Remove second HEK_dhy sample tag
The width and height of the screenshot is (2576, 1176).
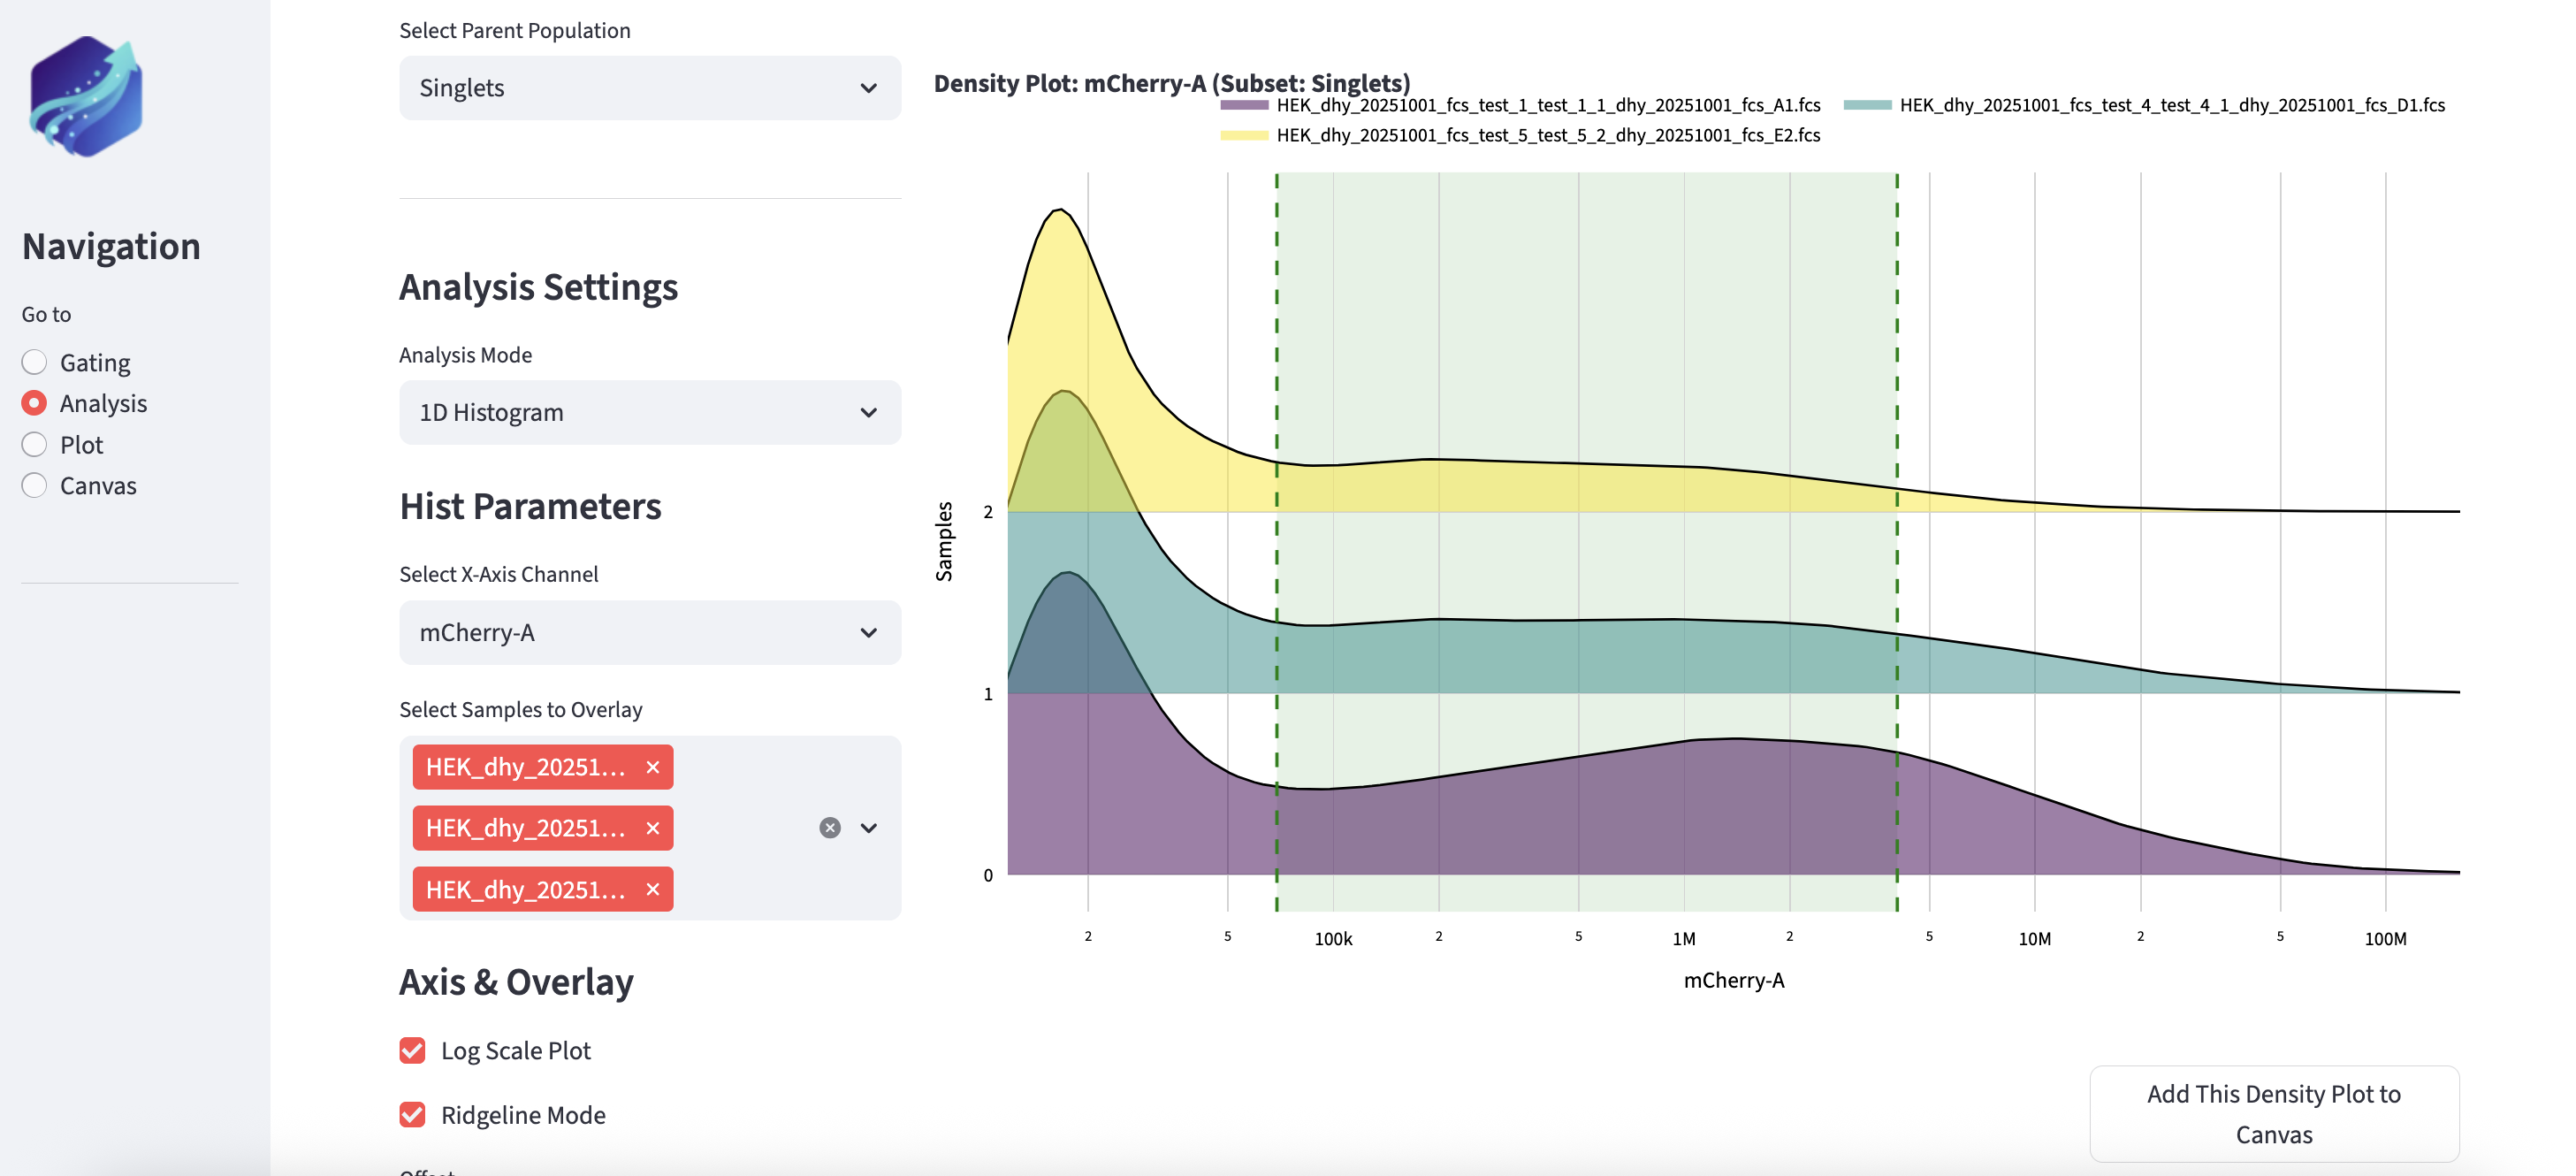(x=653, y=828)
